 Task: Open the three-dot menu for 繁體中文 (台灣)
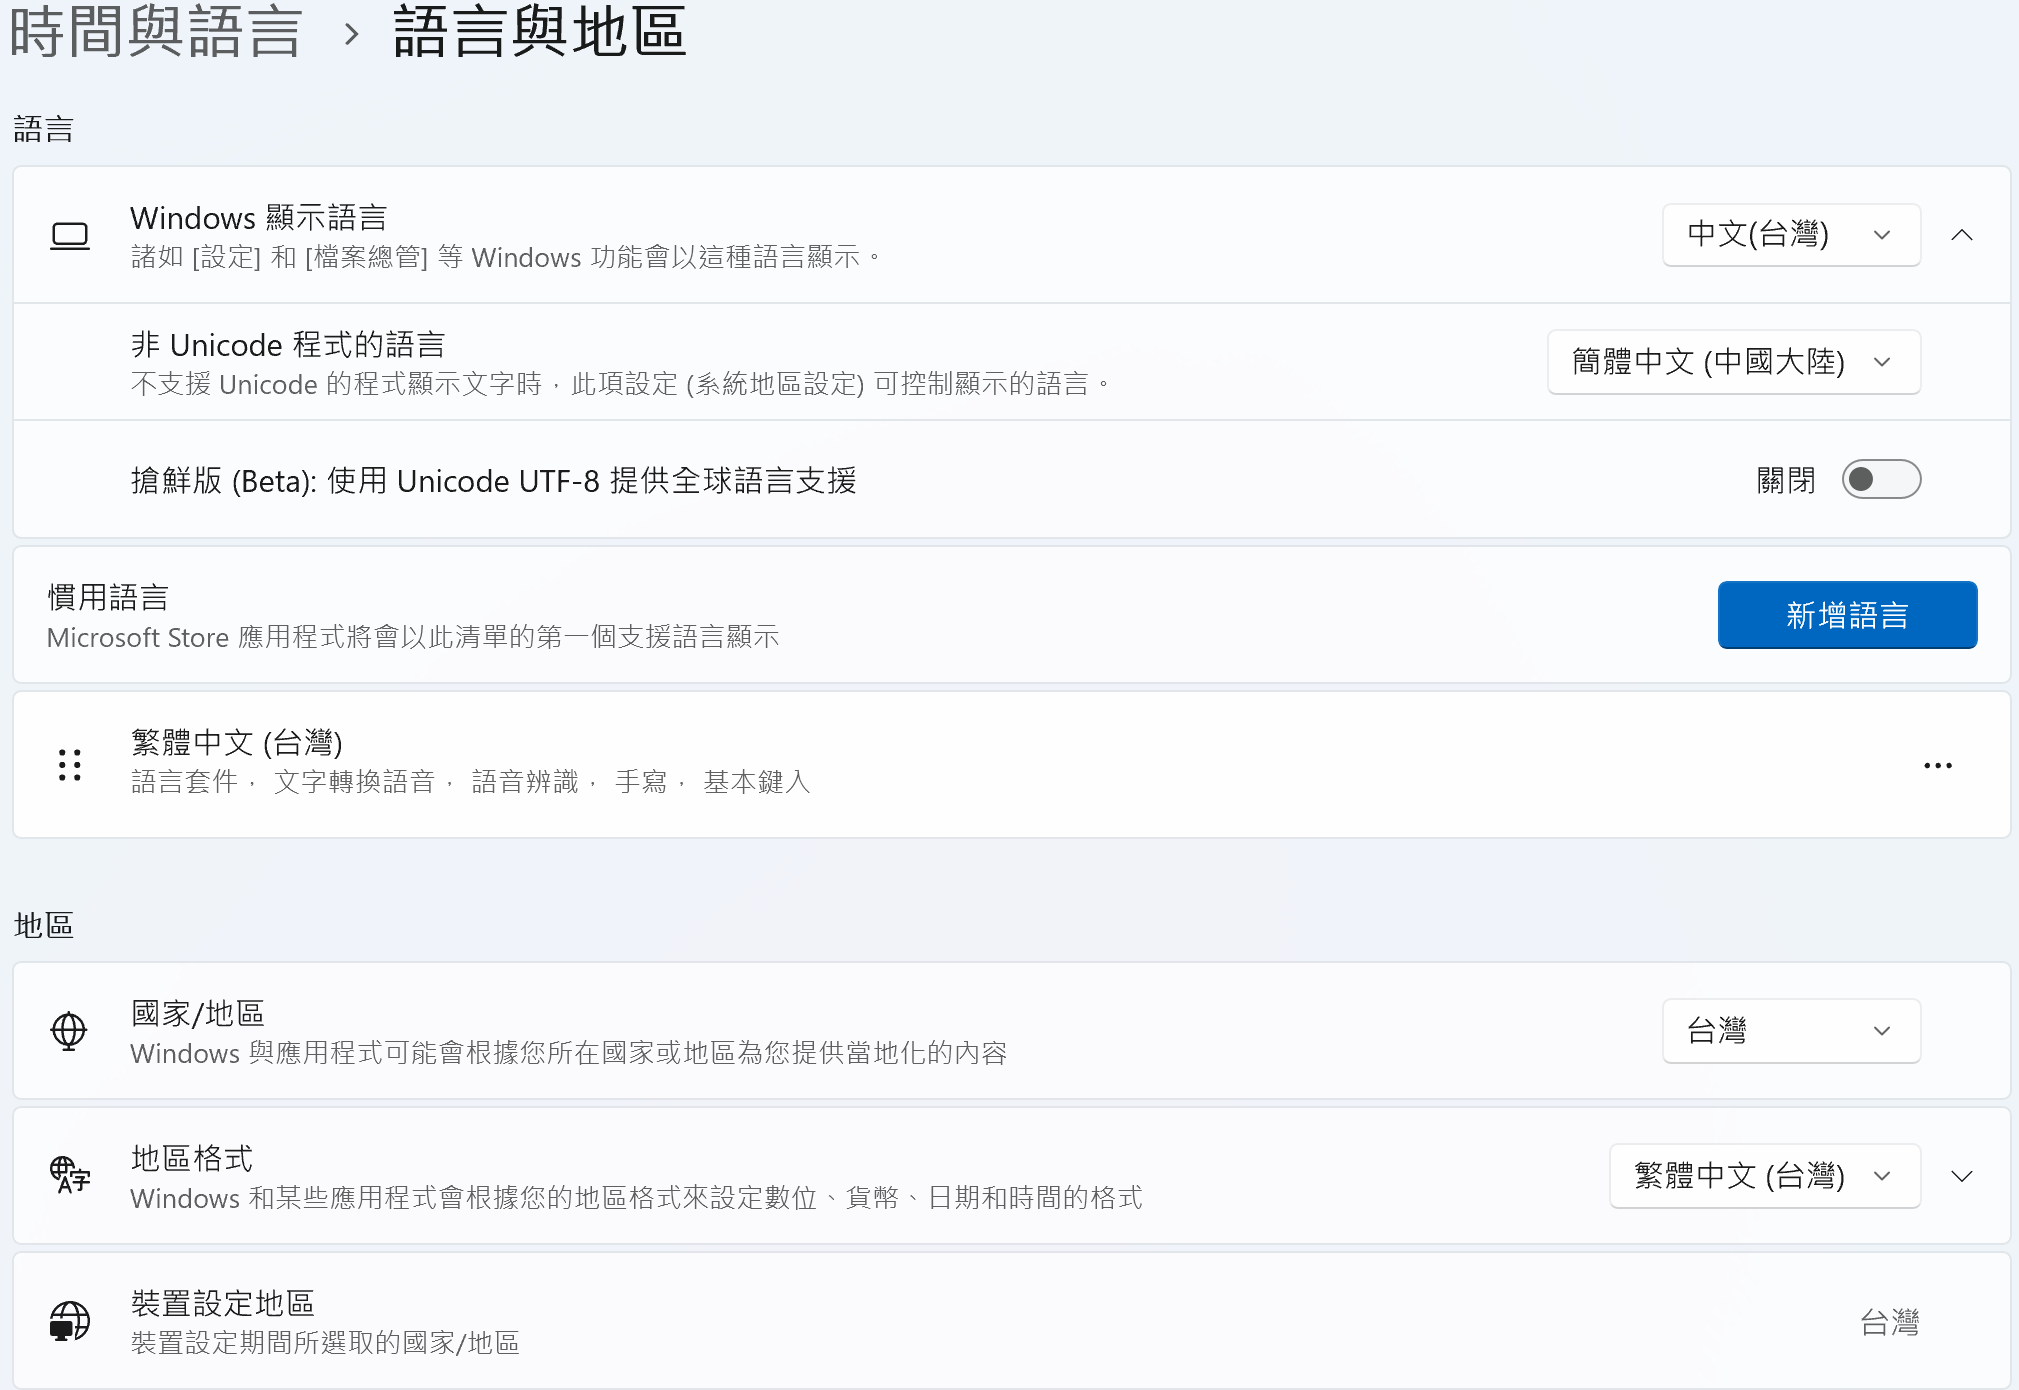tap(1938, 765)
